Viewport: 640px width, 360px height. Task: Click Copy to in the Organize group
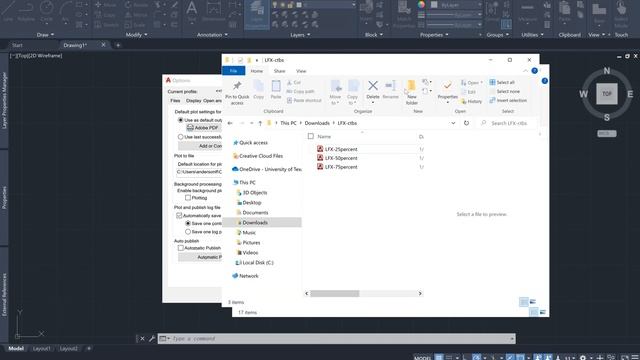click(x=352, y=92)
